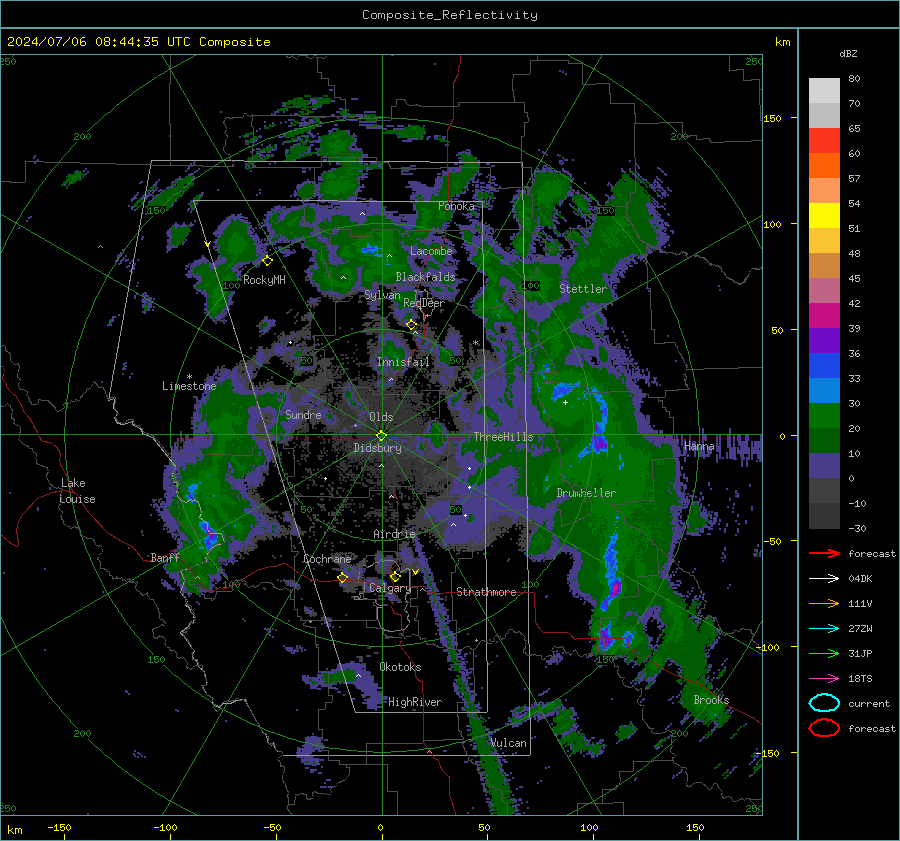Click the Innisfail city label
This screenshot has width=900, height=841.
click(403, 362)
